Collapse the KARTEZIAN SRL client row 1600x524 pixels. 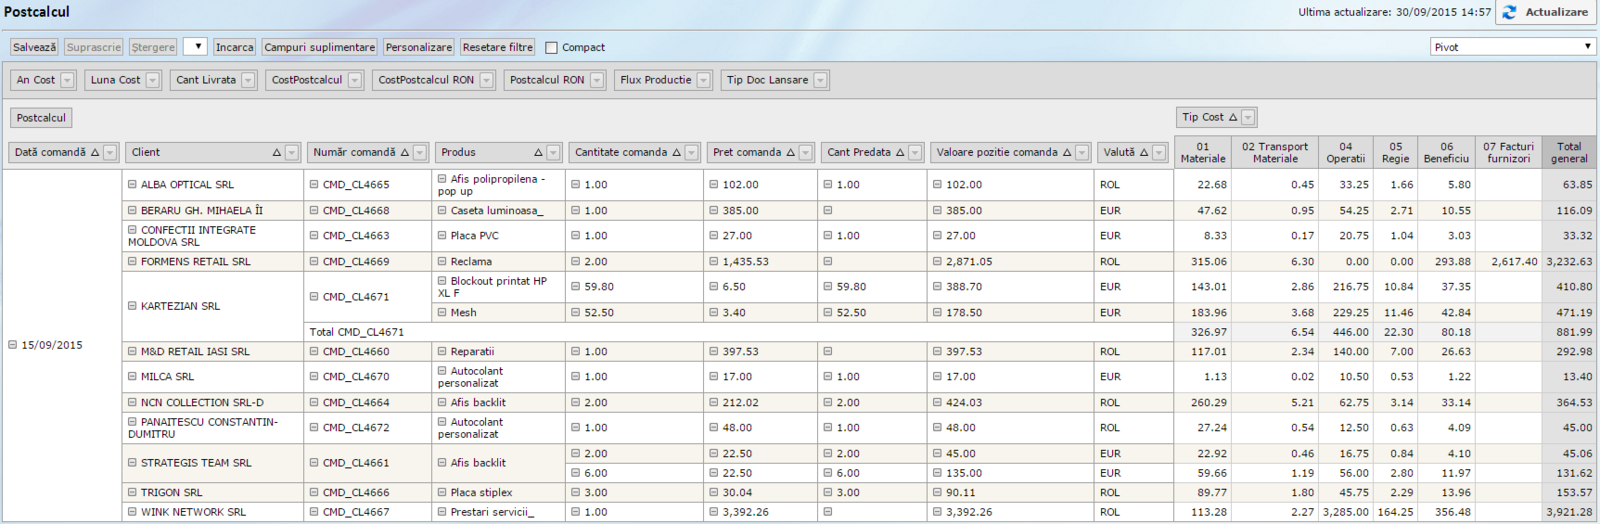(x=132, y=306)
